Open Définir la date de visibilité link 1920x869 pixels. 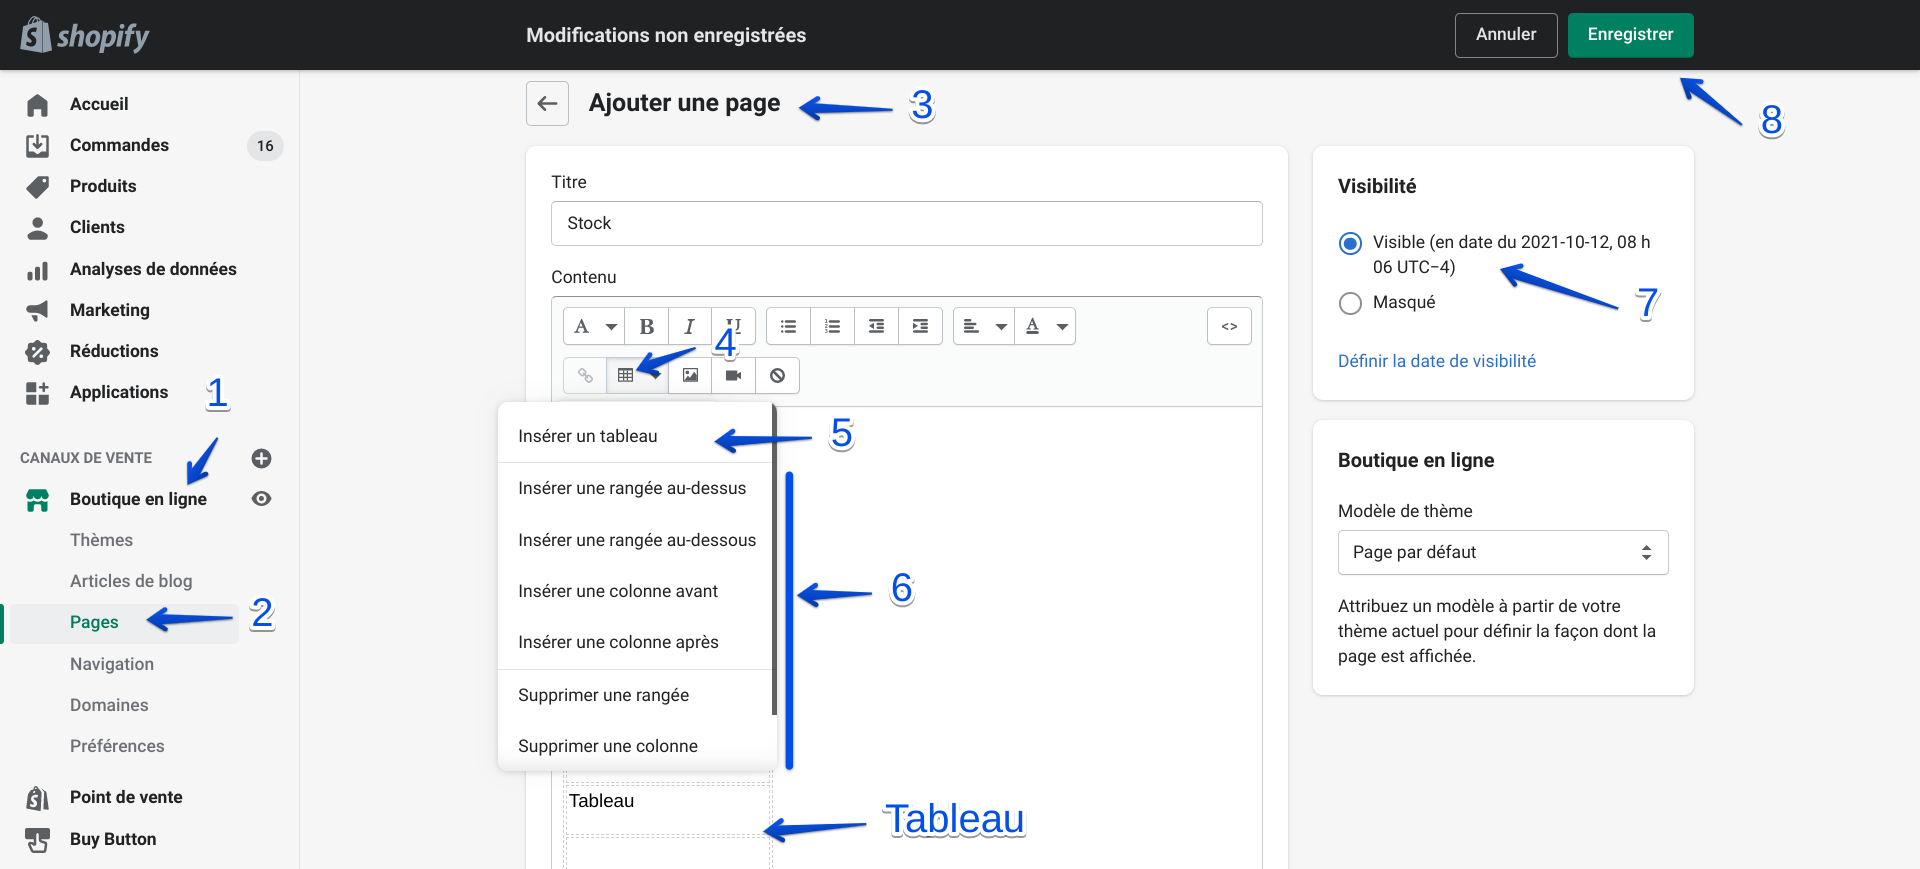[x=1437, y=361]
